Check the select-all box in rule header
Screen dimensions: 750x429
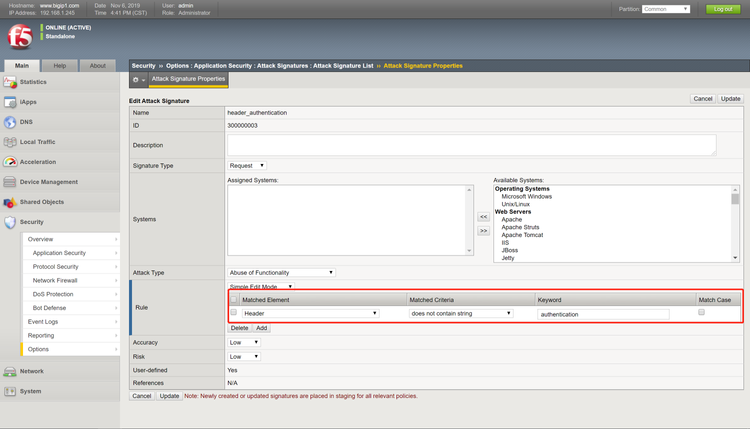(234, 299)
